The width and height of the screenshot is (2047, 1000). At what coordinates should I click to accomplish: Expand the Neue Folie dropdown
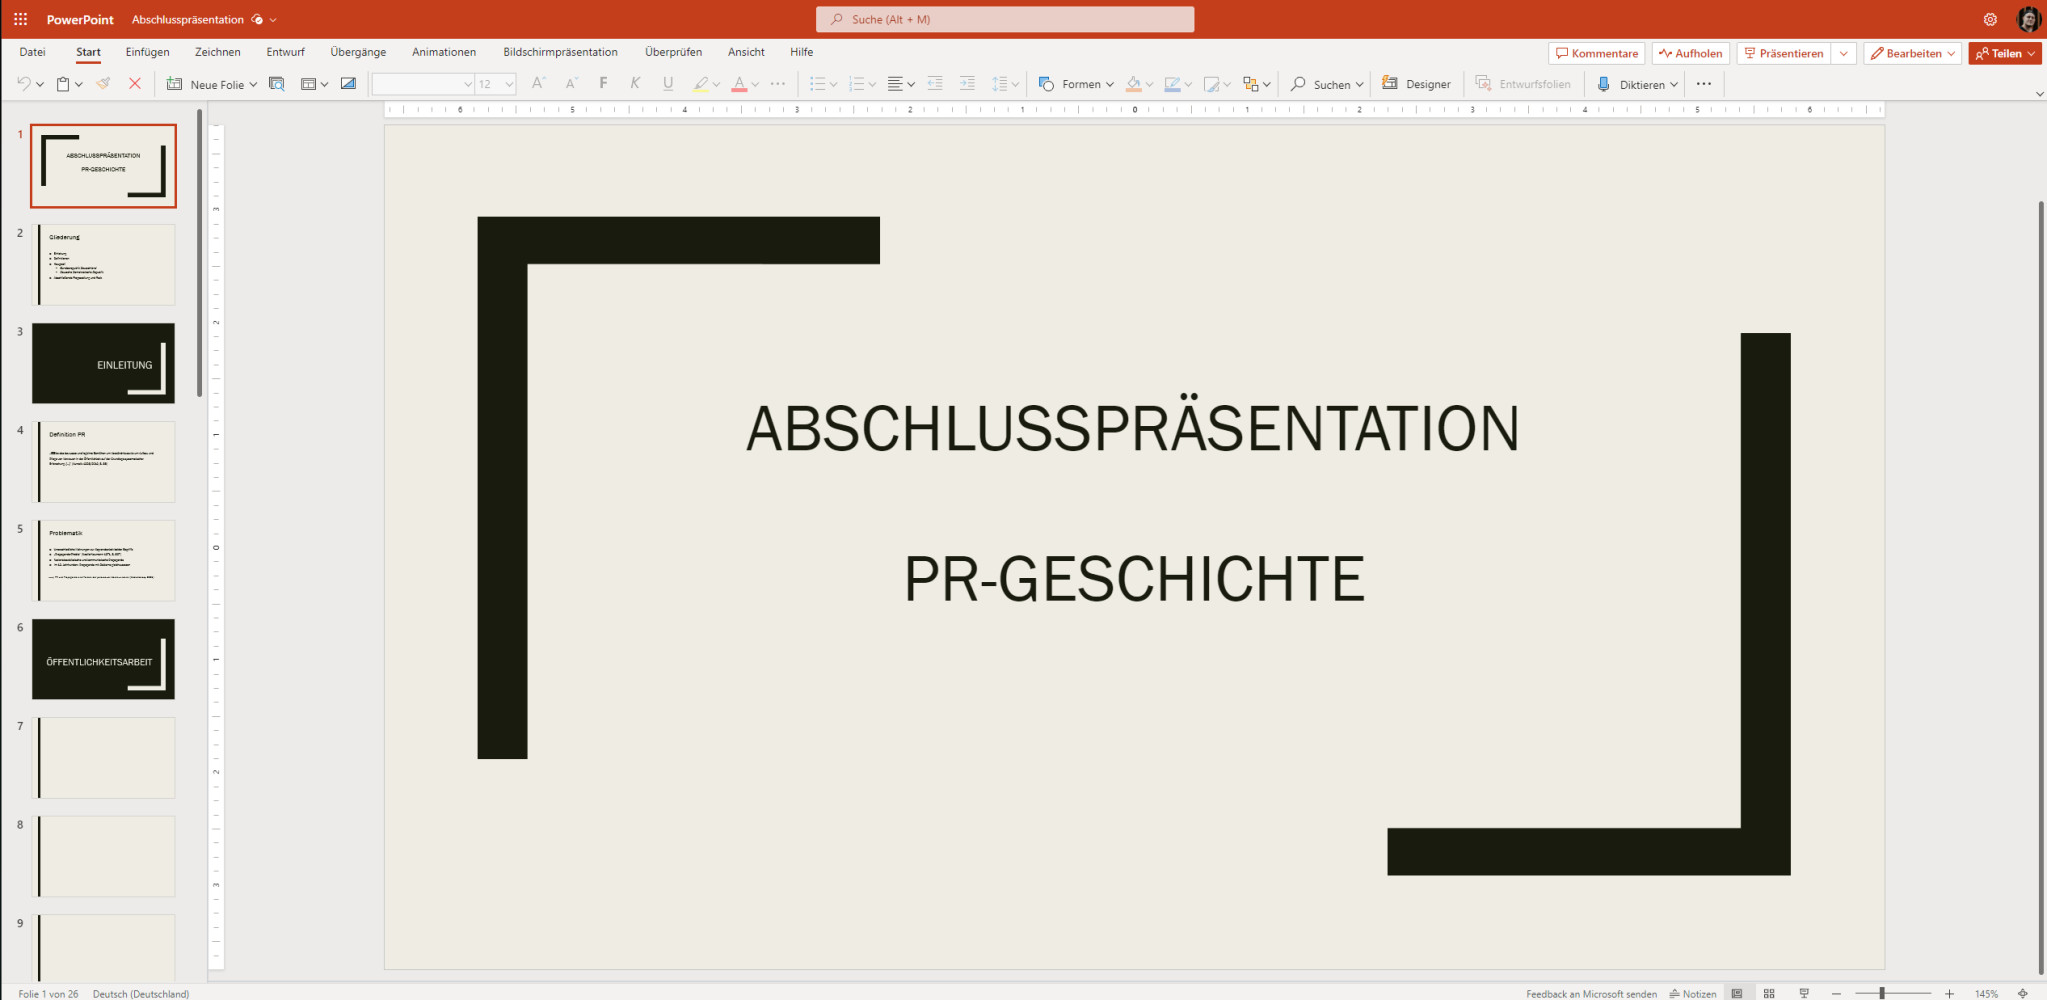(253, 84)
